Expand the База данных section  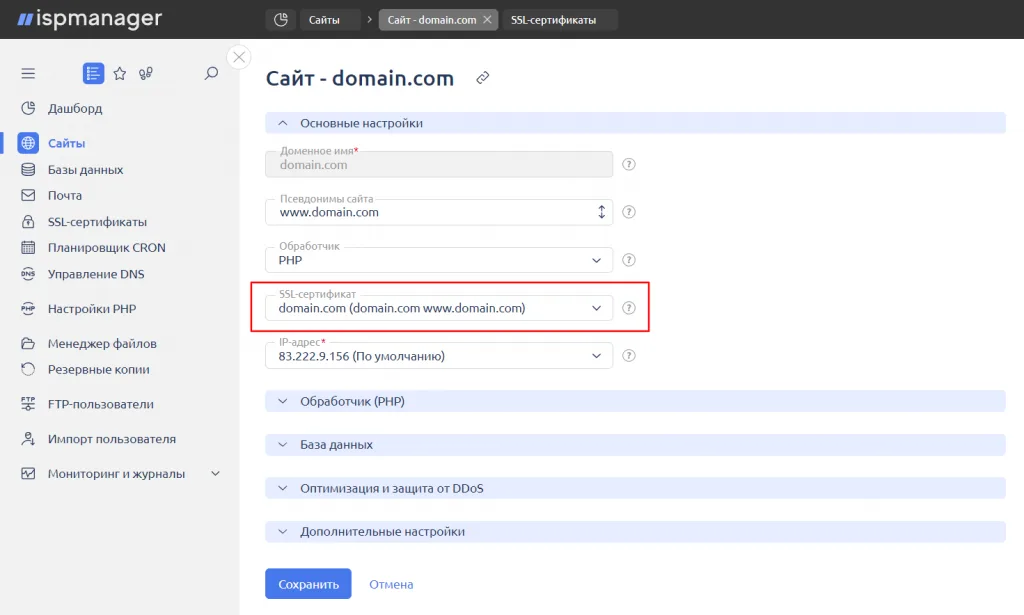coord(635,445)
